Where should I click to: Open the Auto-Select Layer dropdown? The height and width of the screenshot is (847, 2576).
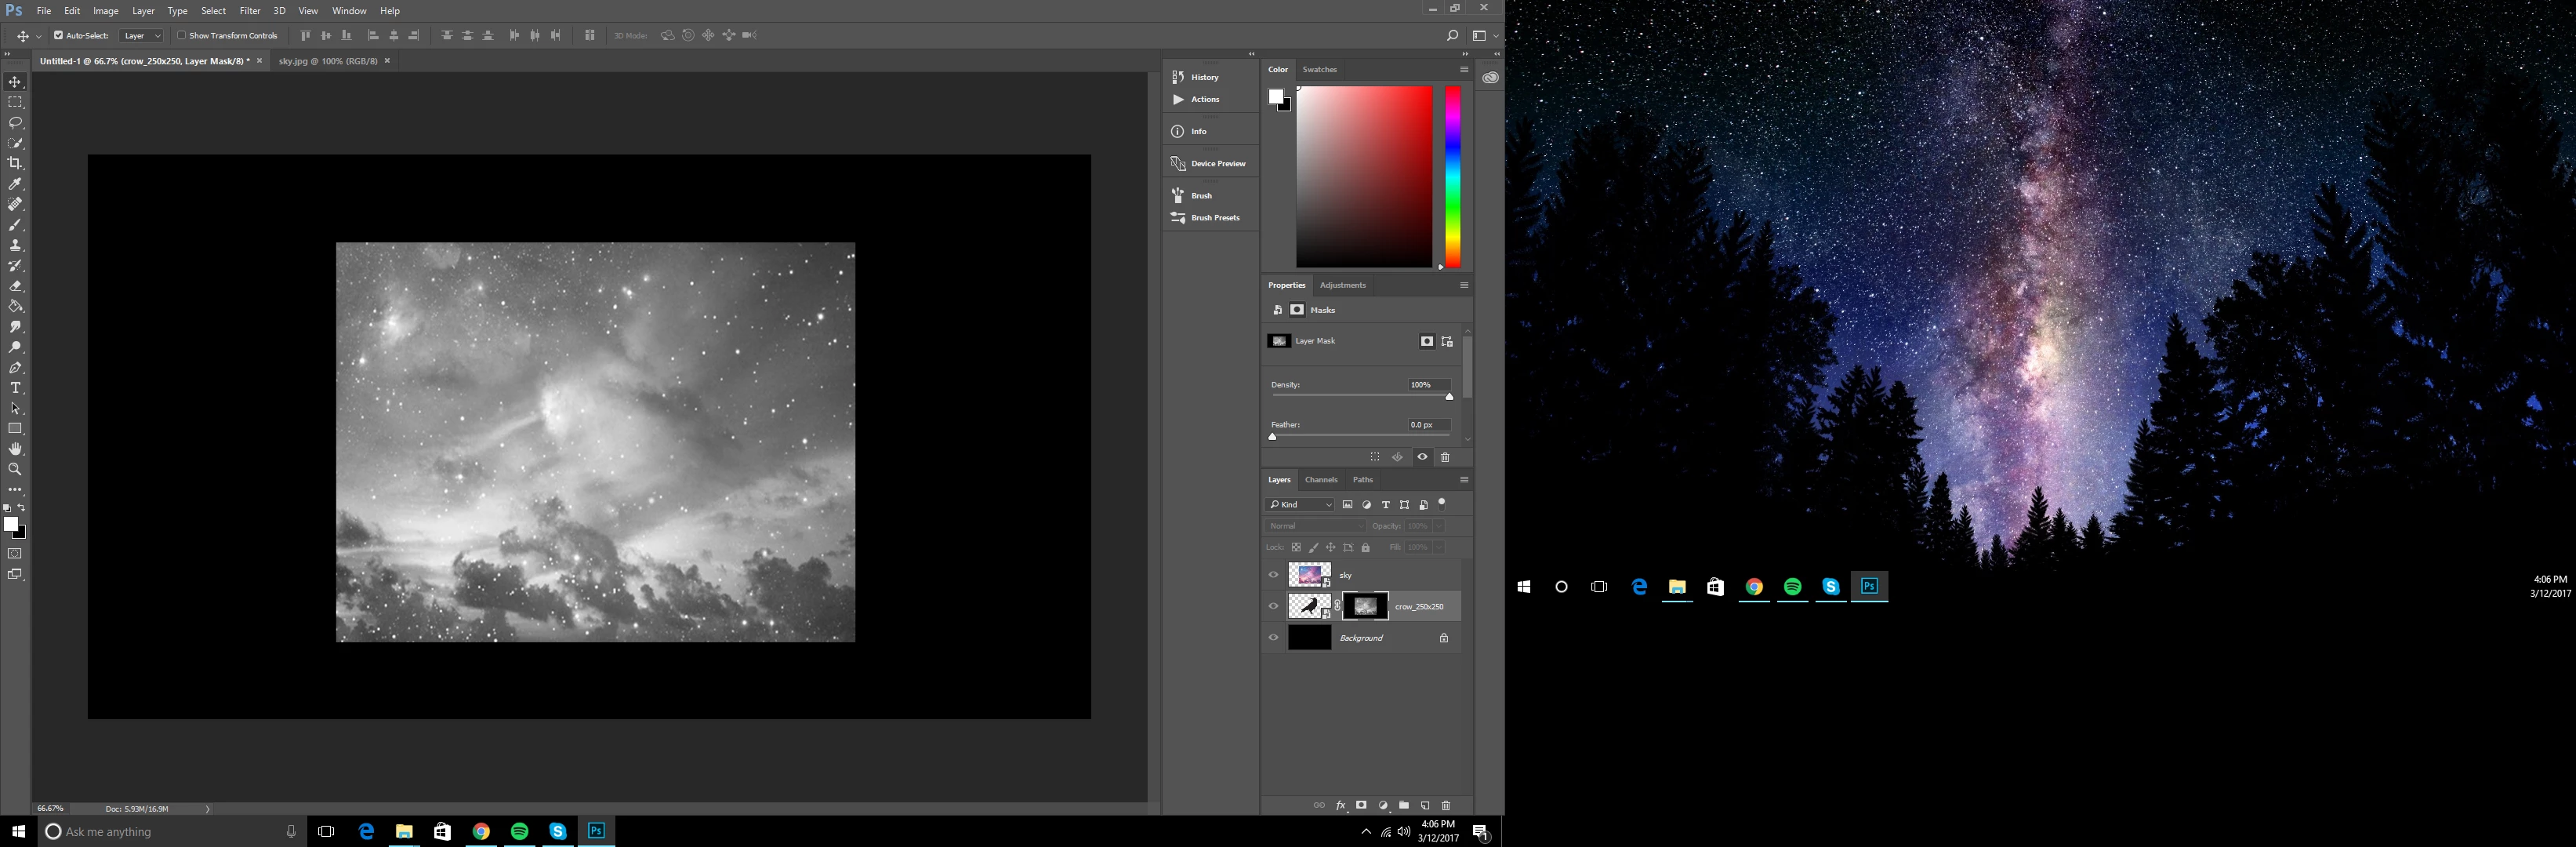(142, 36)
